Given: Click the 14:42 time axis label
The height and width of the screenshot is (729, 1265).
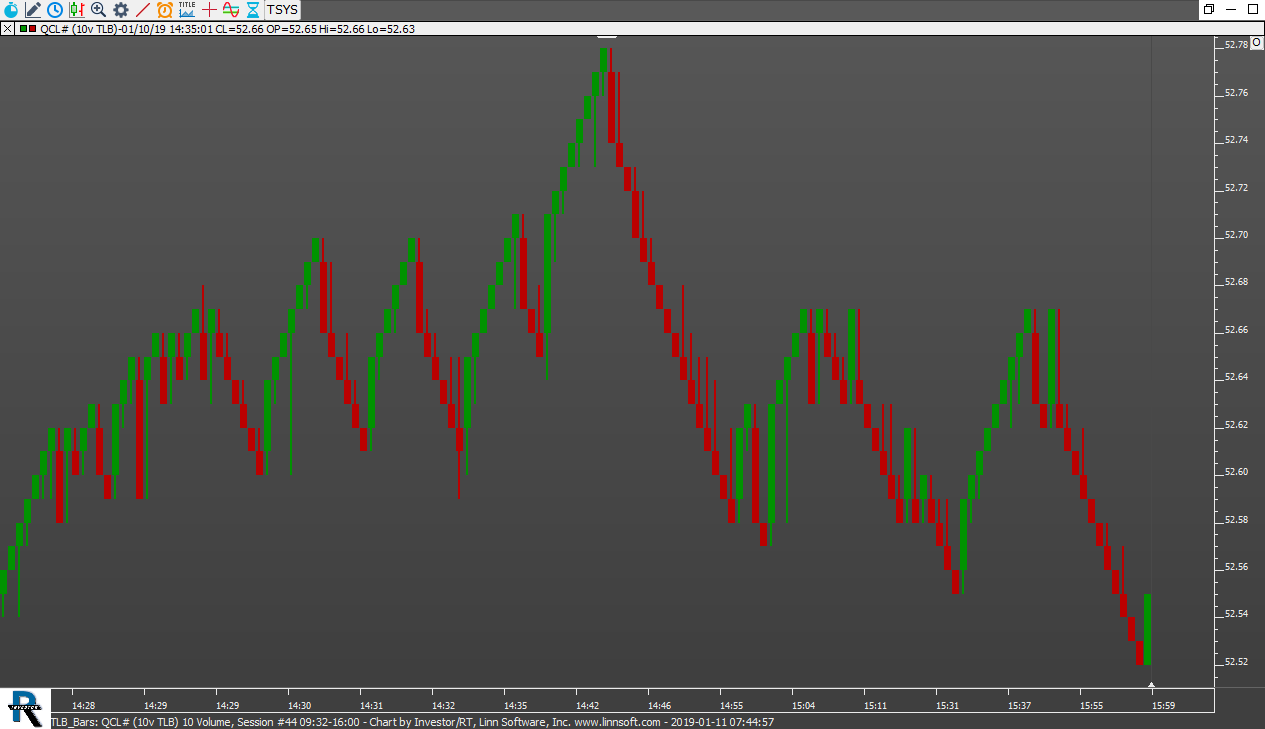Looking at the screenshot, I should click(587, 705).
